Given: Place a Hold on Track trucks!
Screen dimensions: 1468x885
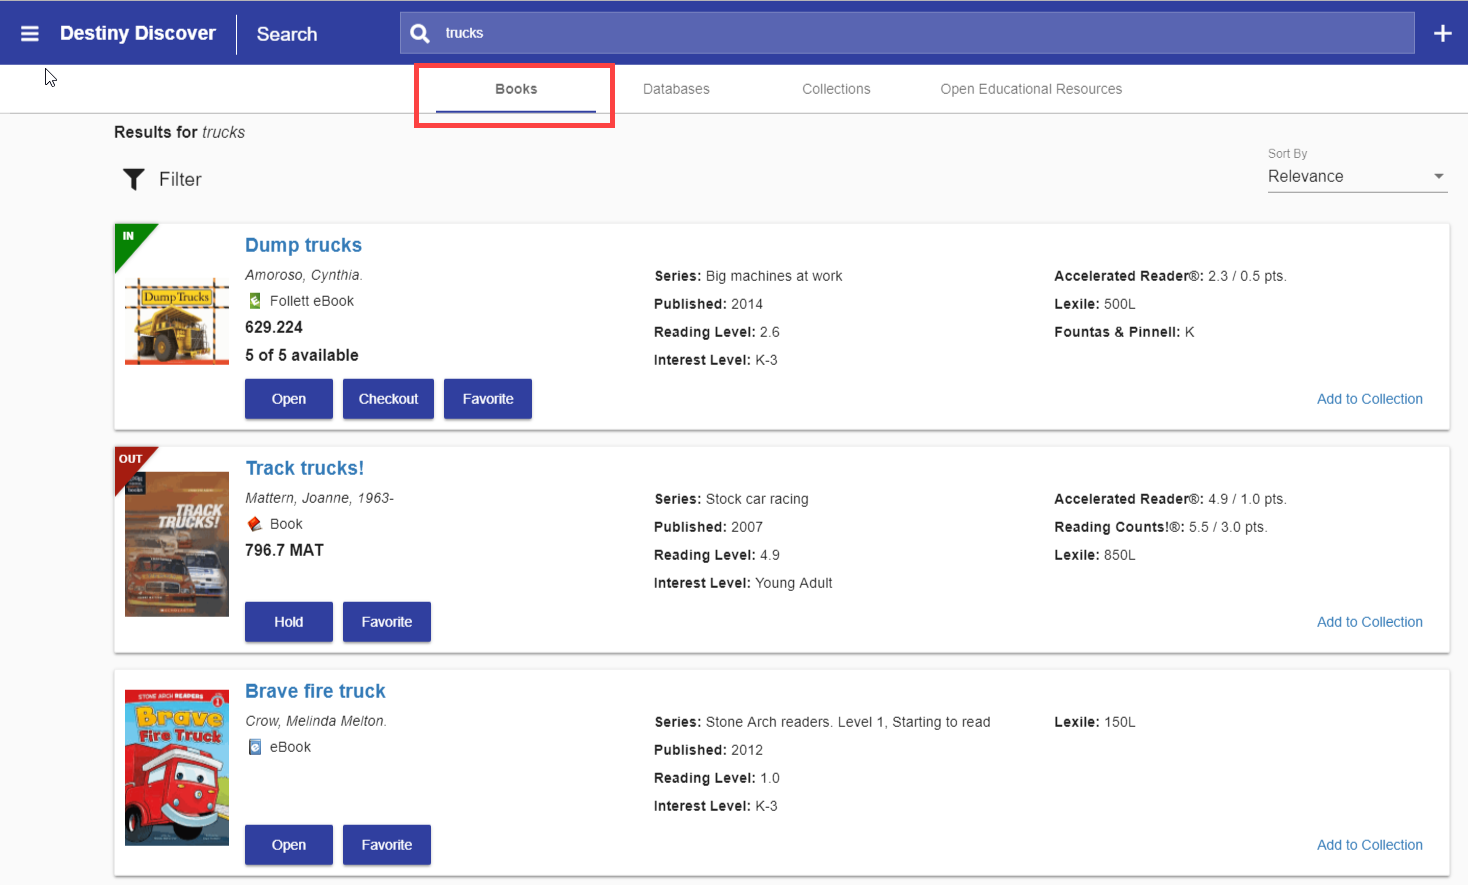Looking at the screenshot, I should click(x=288, y=622).
